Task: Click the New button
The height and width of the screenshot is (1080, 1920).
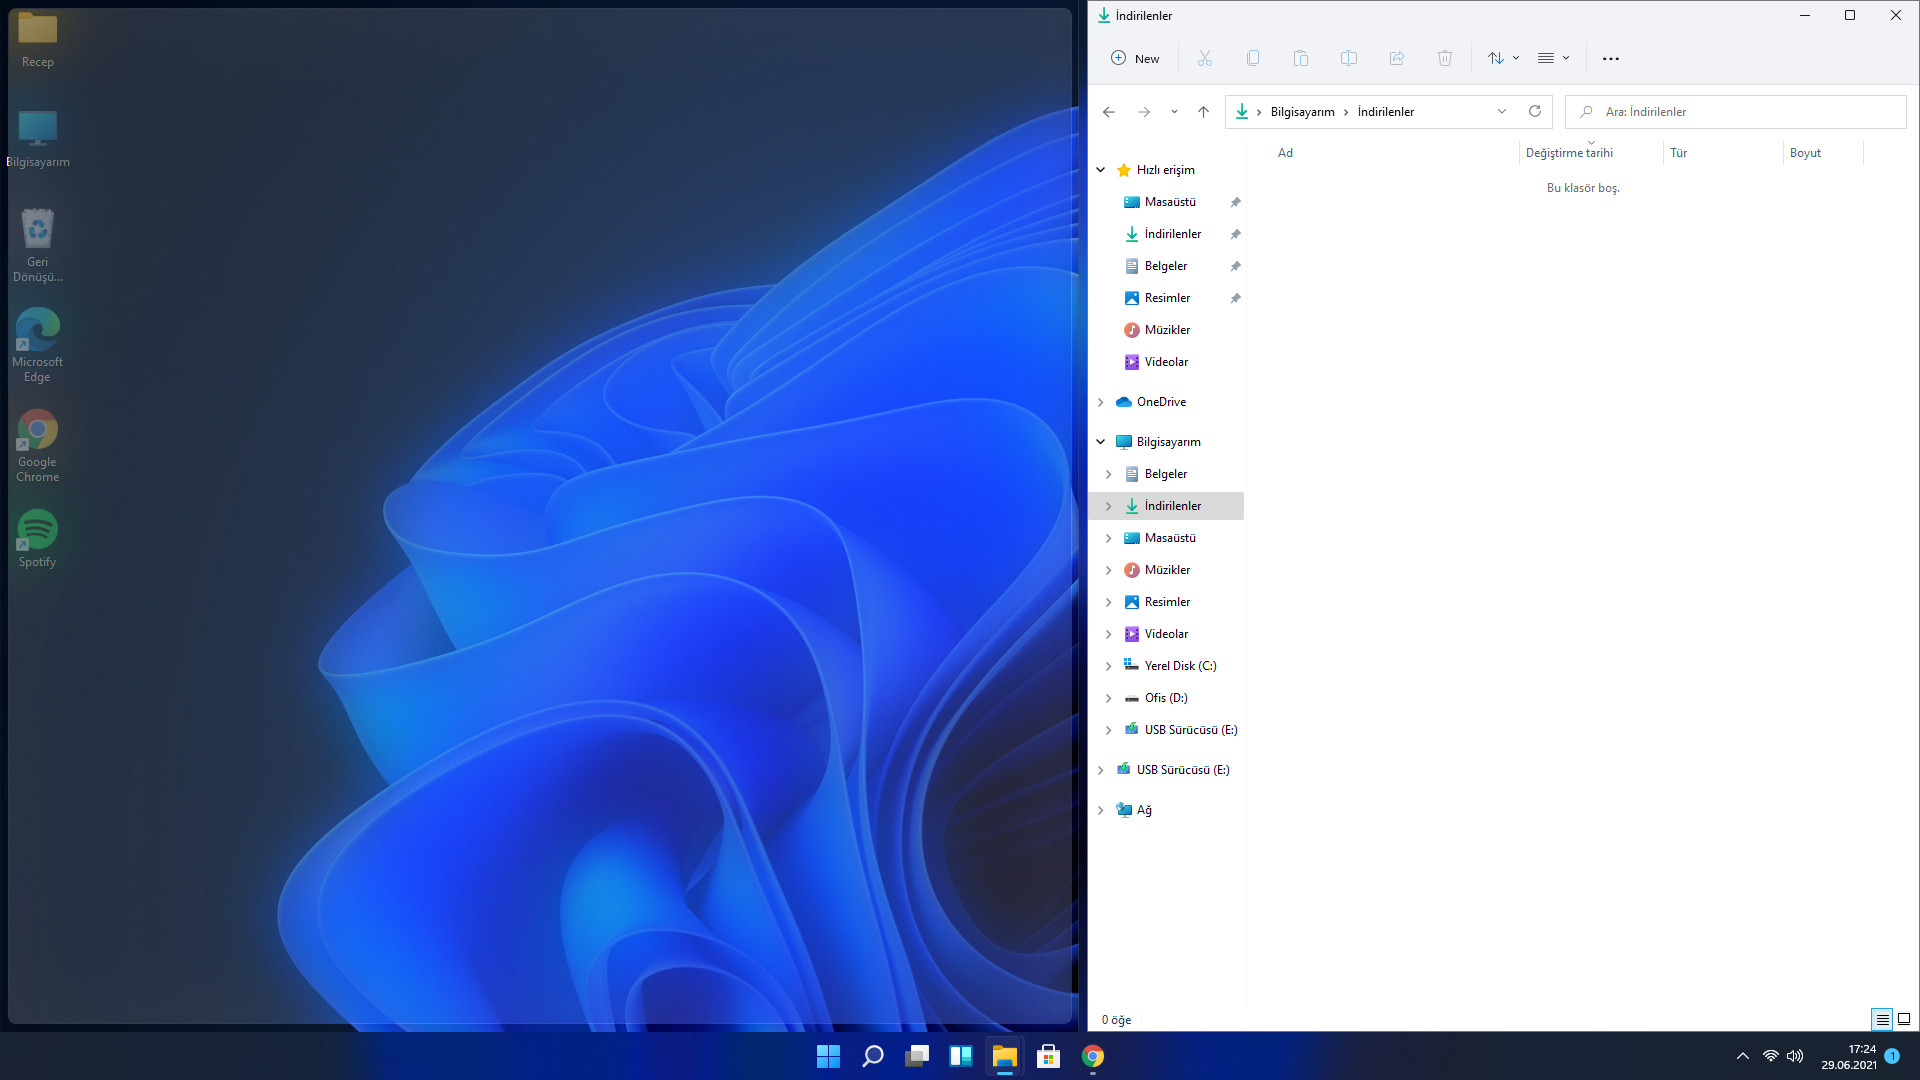Action: [x=1135, y=58]
